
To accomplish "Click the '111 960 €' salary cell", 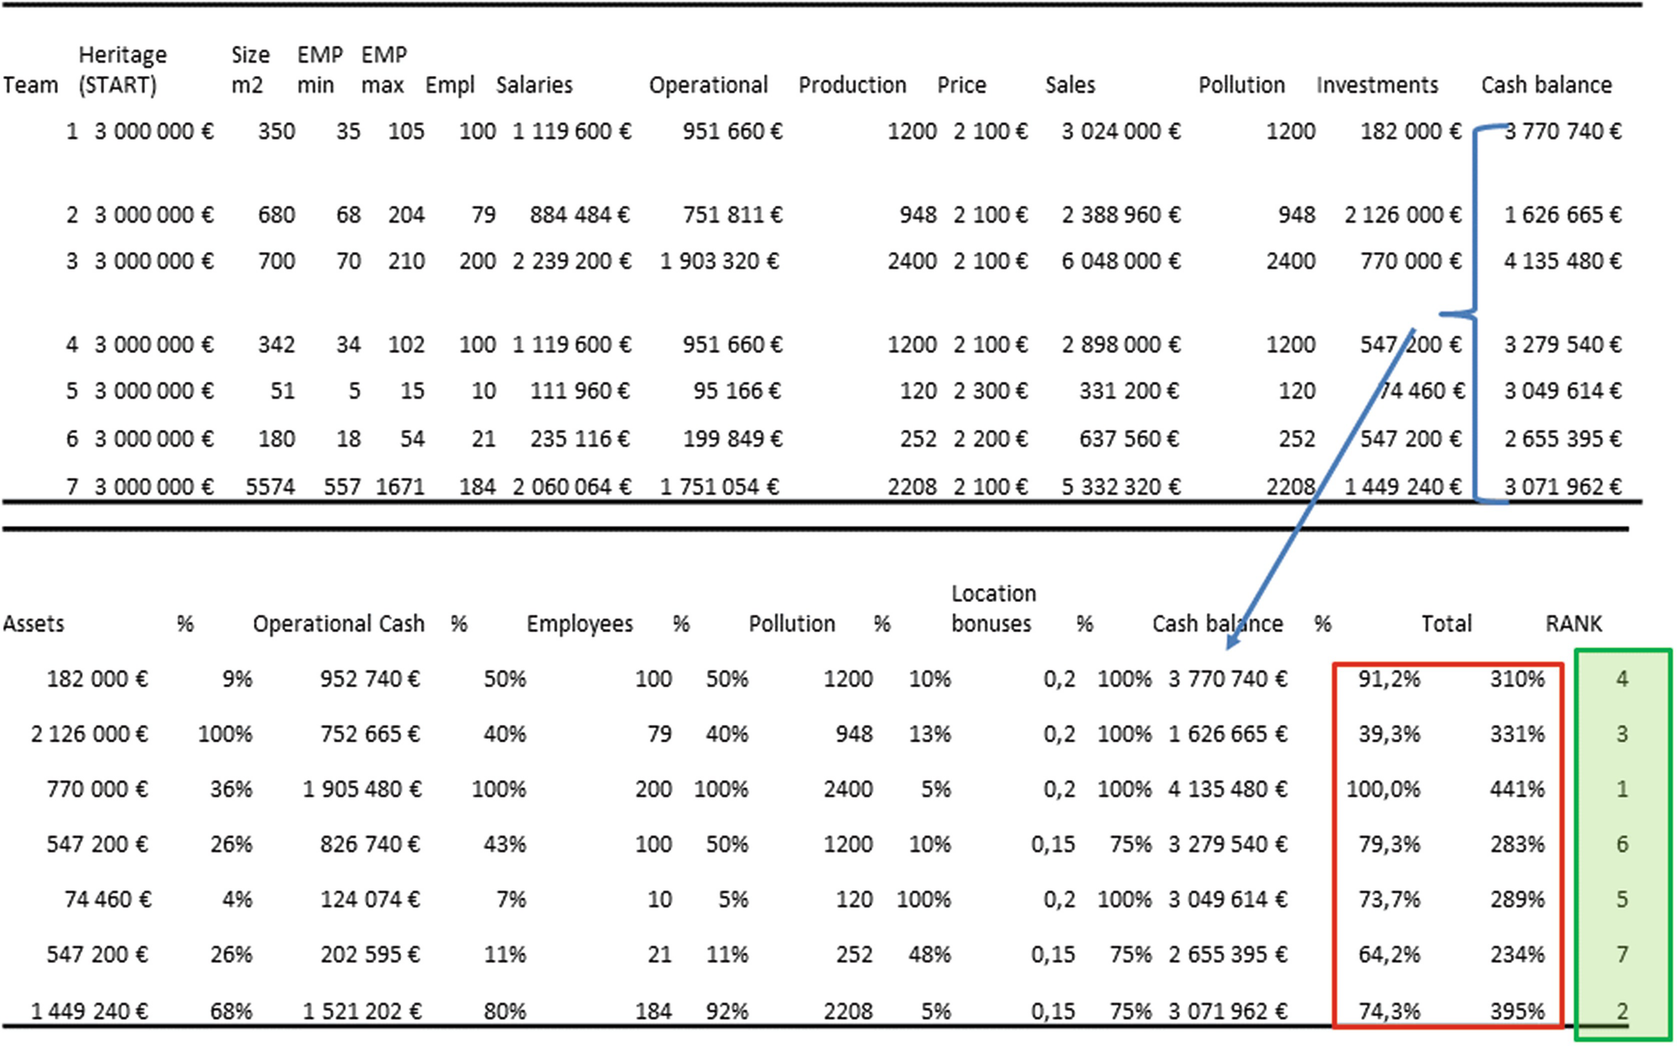I will [580, 391].
